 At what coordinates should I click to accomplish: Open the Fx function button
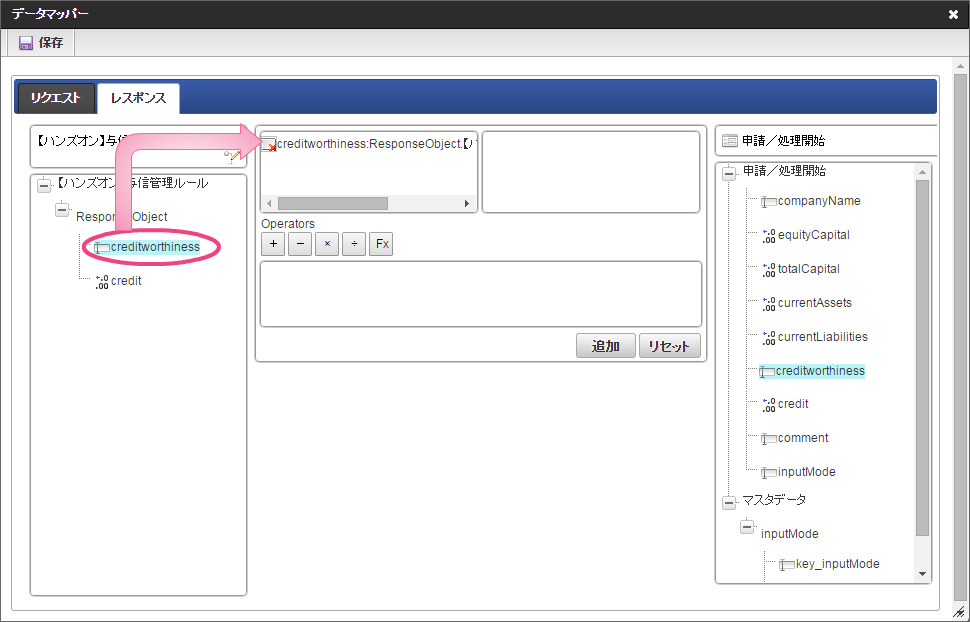381,244
